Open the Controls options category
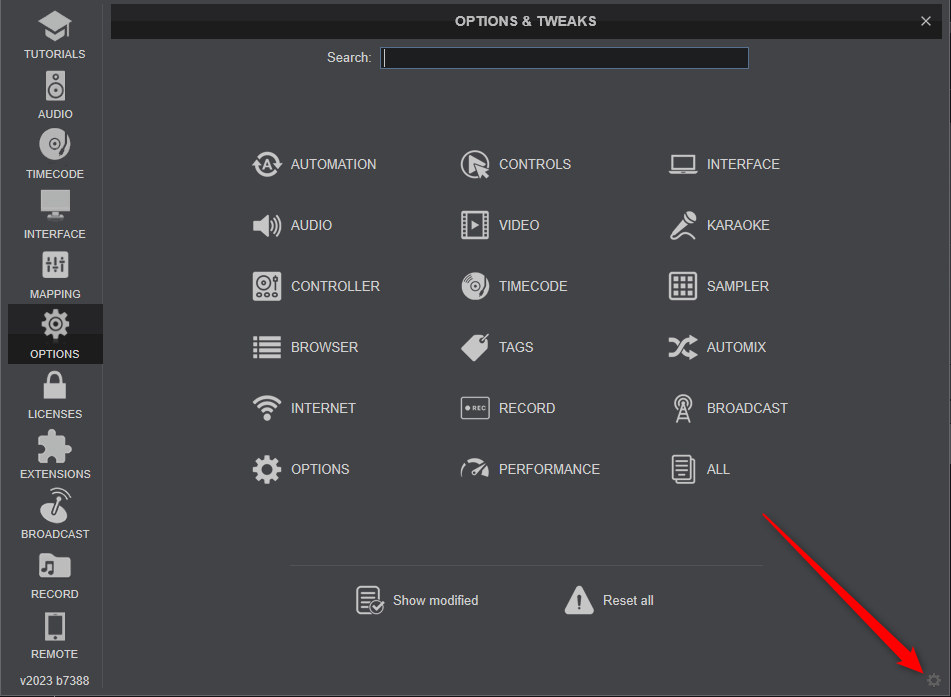 click(x=516, y=164)
